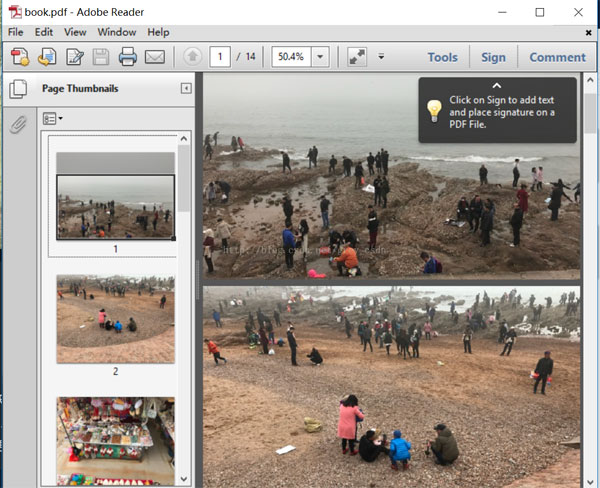Screen dimensions: 600x488
Task: Close the document with menu bar X
Action: 589,33
